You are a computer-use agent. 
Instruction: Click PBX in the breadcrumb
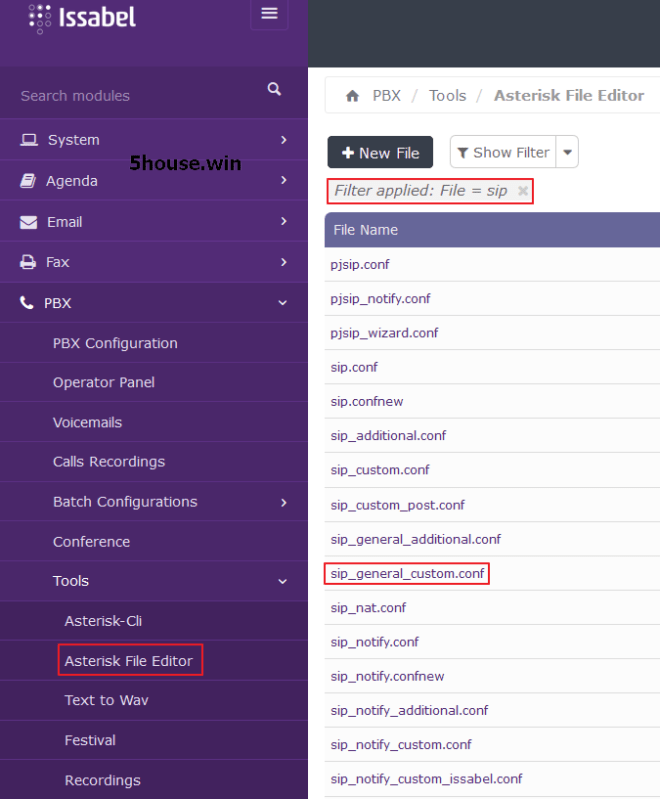(x=386, y=96)
